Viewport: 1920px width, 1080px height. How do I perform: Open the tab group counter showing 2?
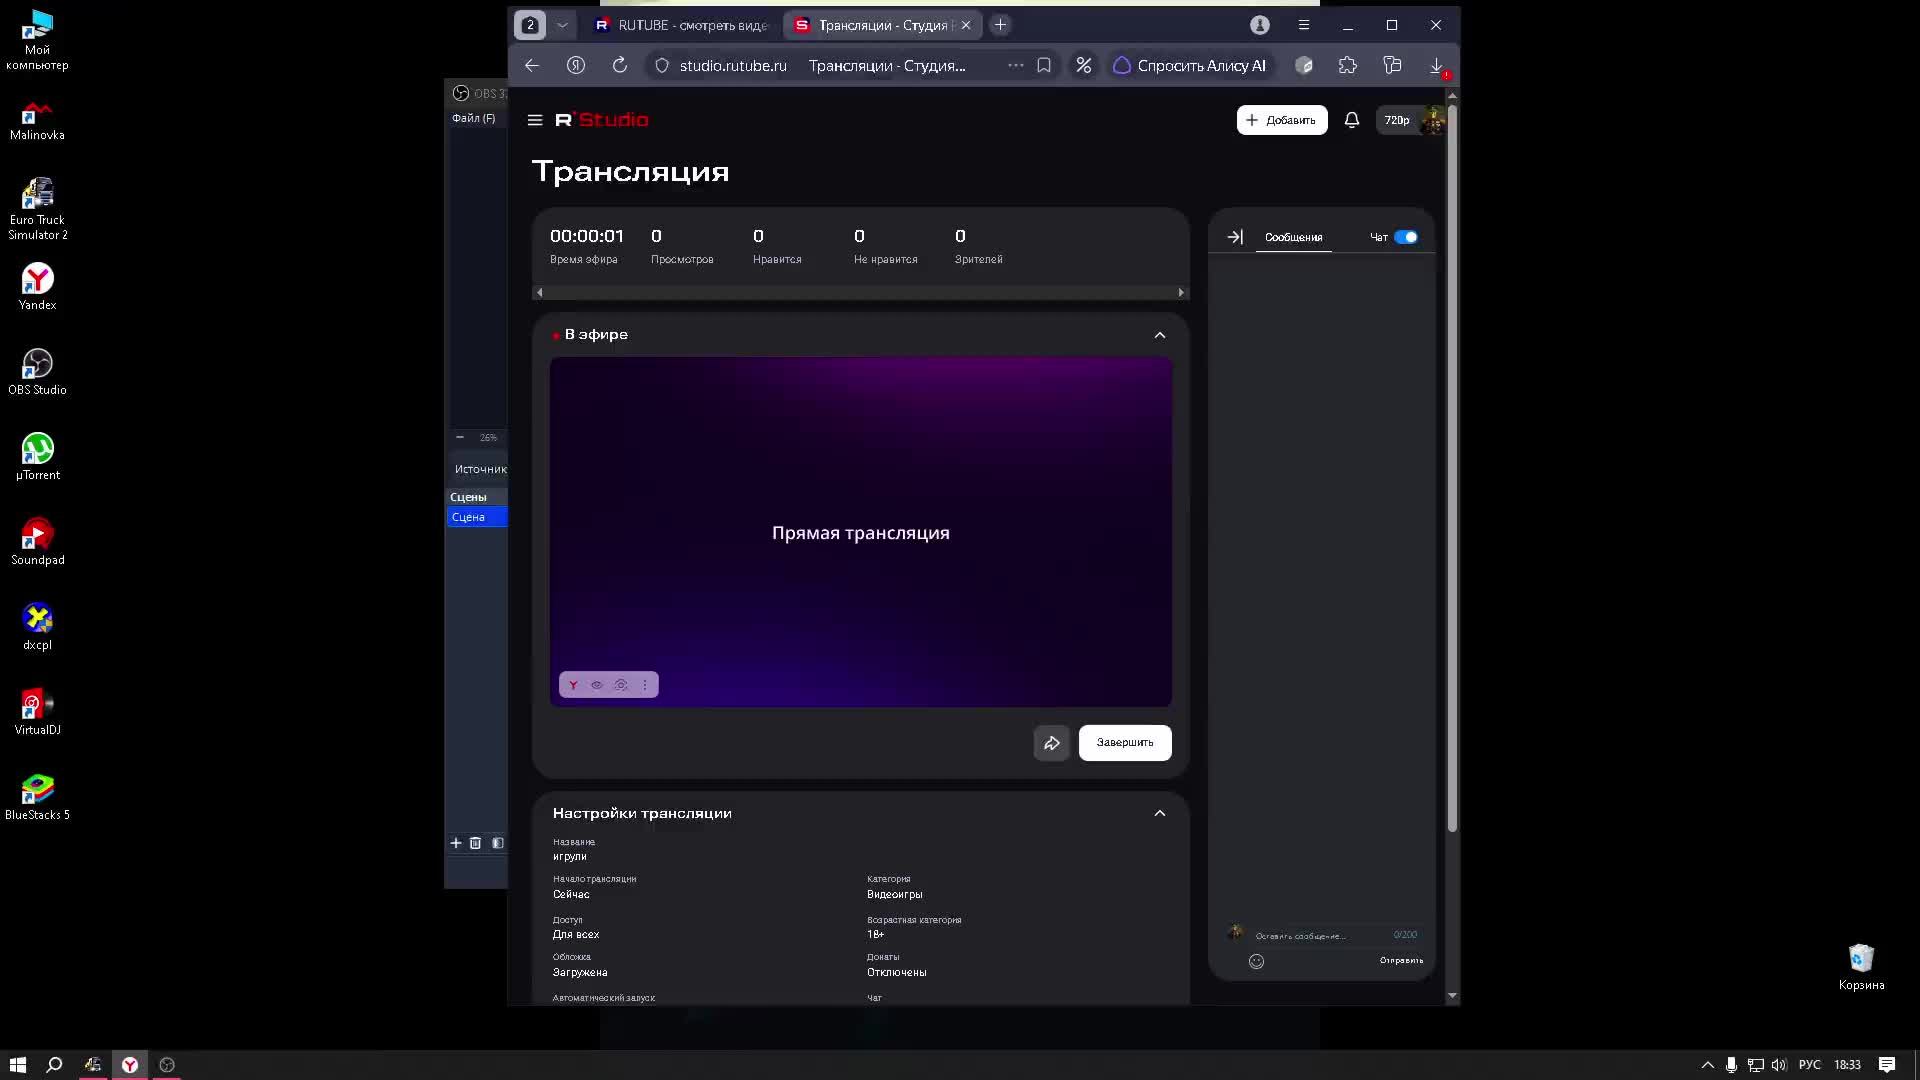pos(531,25)
